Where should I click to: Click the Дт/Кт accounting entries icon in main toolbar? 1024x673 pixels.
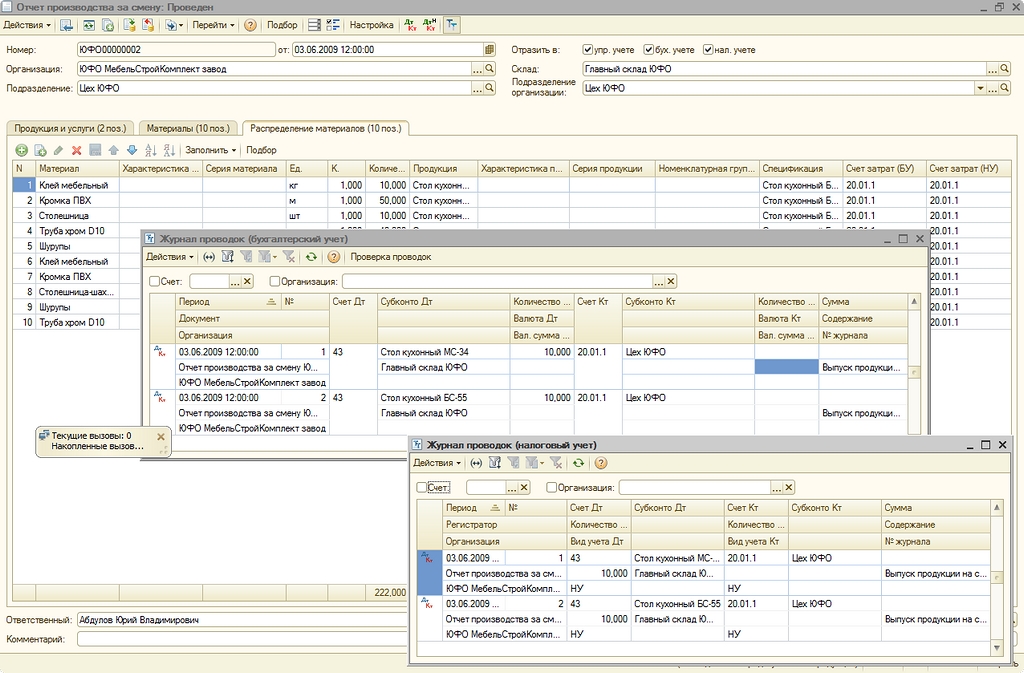411,25
